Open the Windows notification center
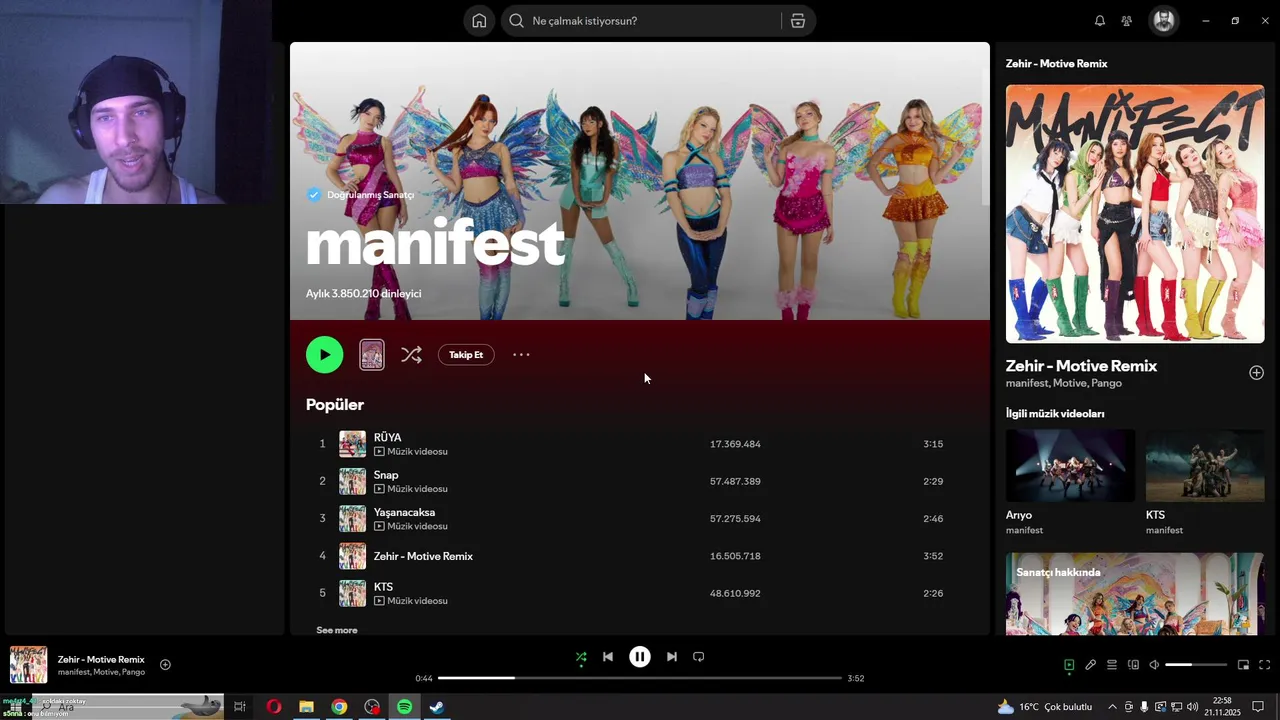1280x720 pixels. point(1258,707)
